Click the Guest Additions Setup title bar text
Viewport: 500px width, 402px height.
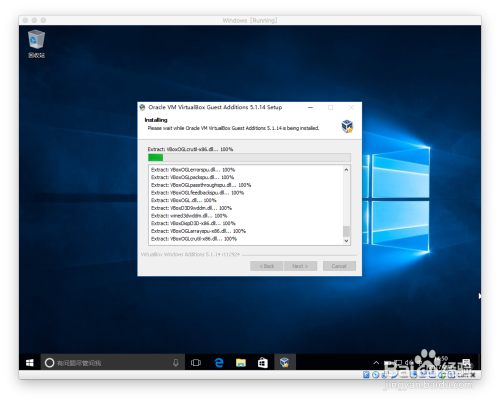point(215,107)
